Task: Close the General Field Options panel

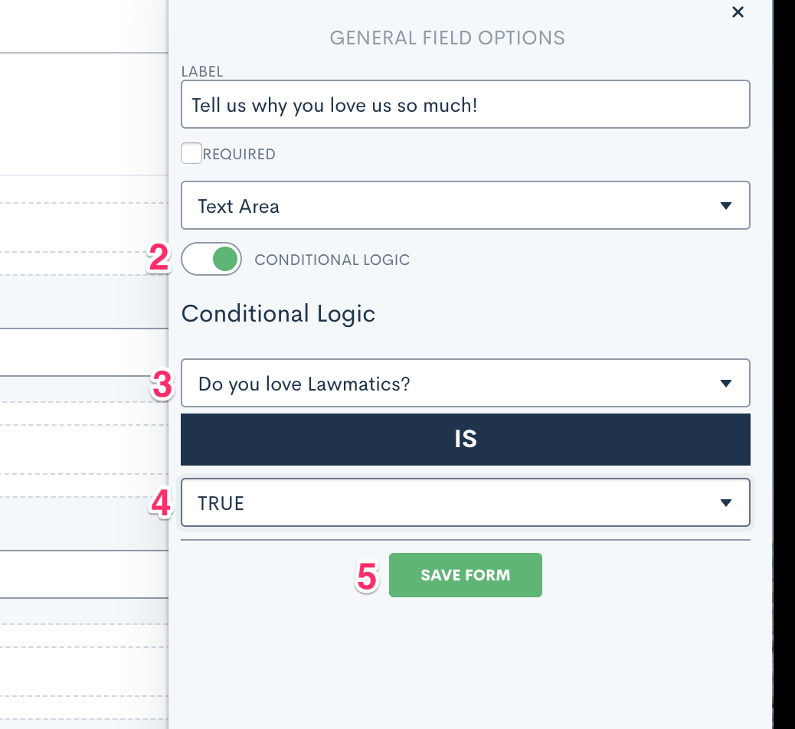Action: click(738, 12)
